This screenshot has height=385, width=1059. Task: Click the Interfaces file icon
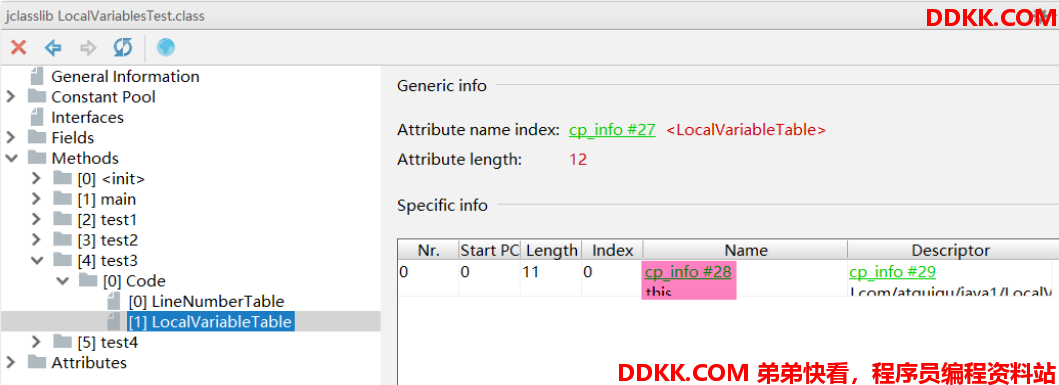pyautogui.click(x=38, y=116)
